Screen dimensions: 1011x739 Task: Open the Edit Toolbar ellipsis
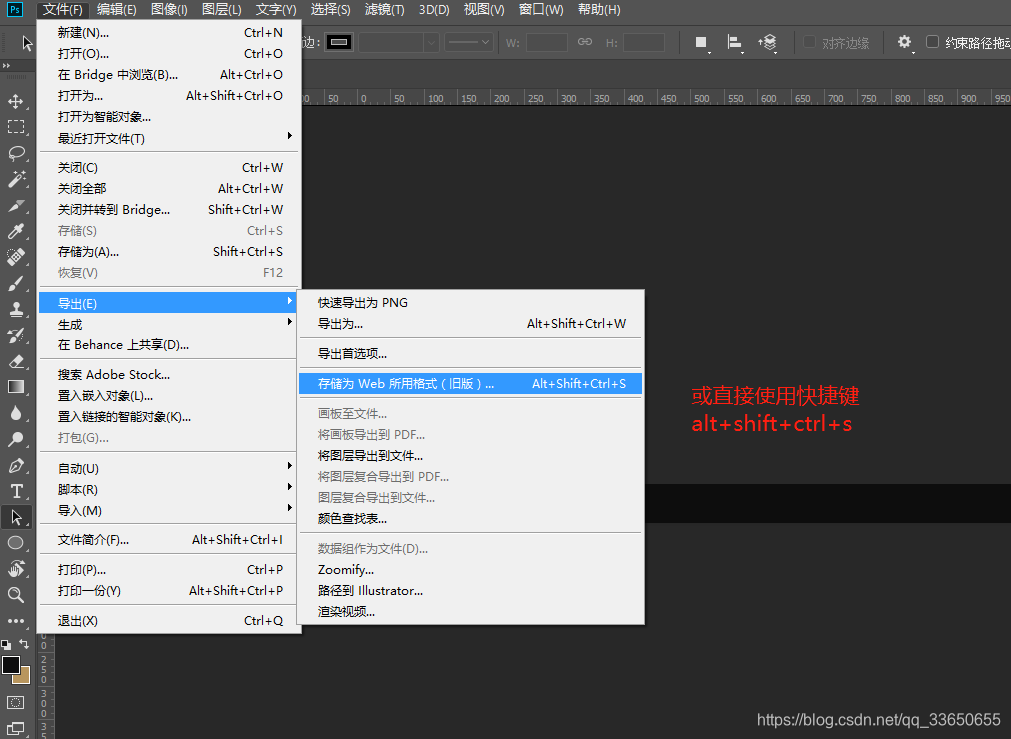click(x=15, y=621)
